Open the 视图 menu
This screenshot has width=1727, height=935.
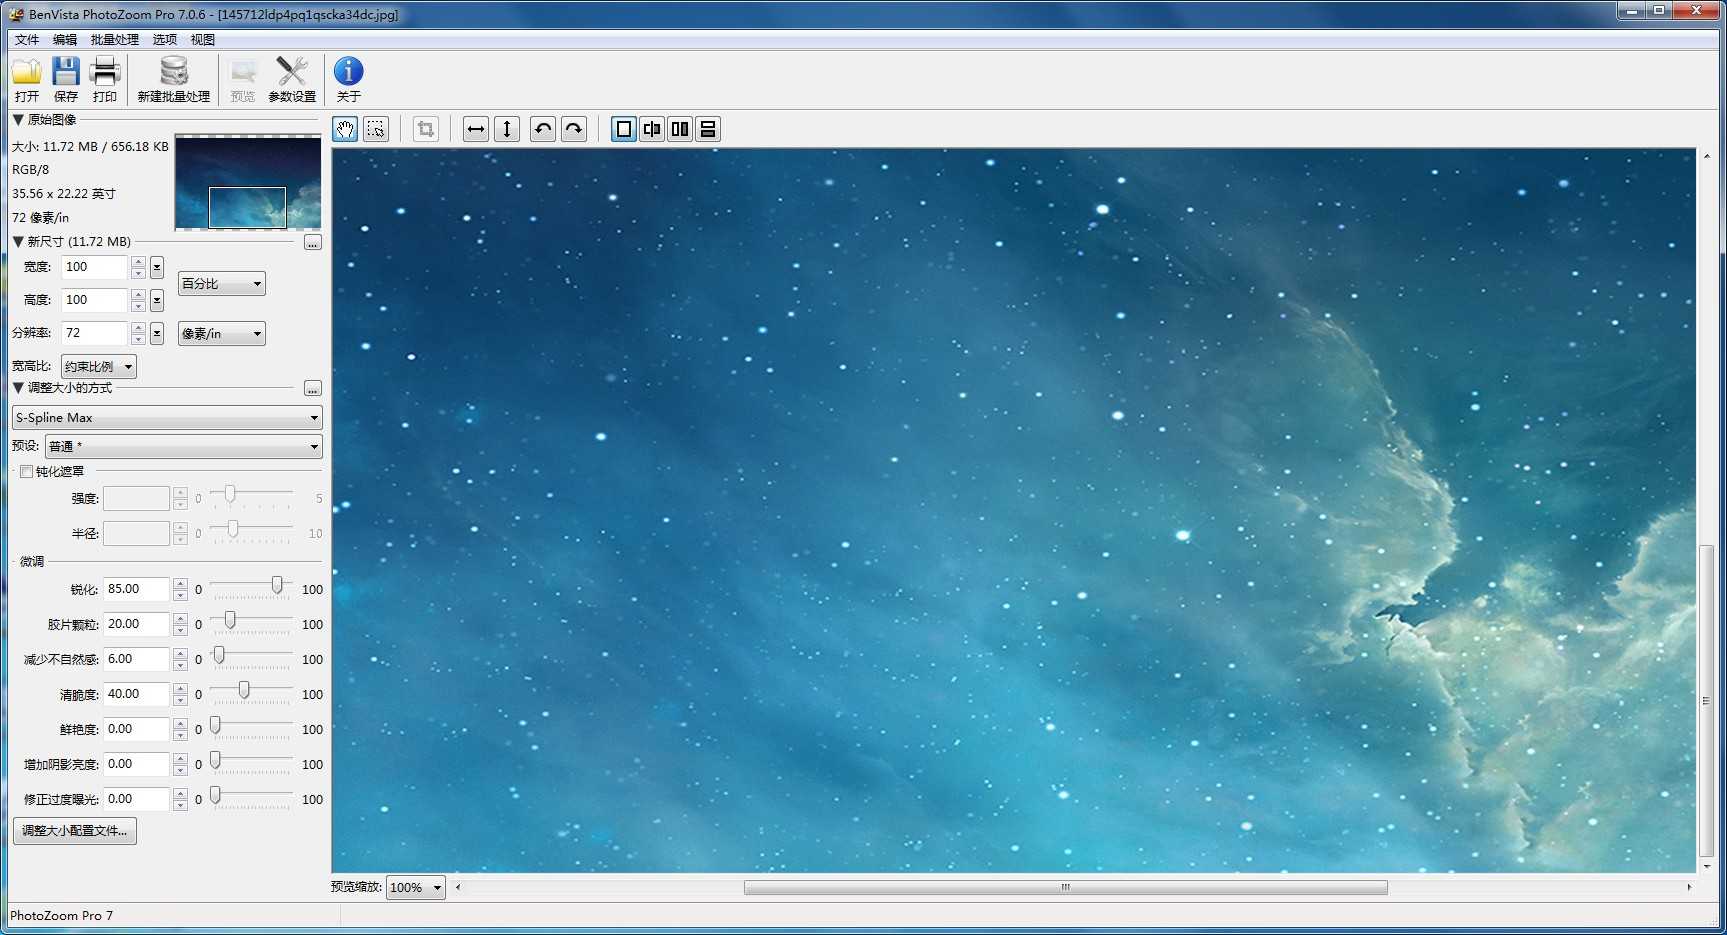(x=203, y=40)
